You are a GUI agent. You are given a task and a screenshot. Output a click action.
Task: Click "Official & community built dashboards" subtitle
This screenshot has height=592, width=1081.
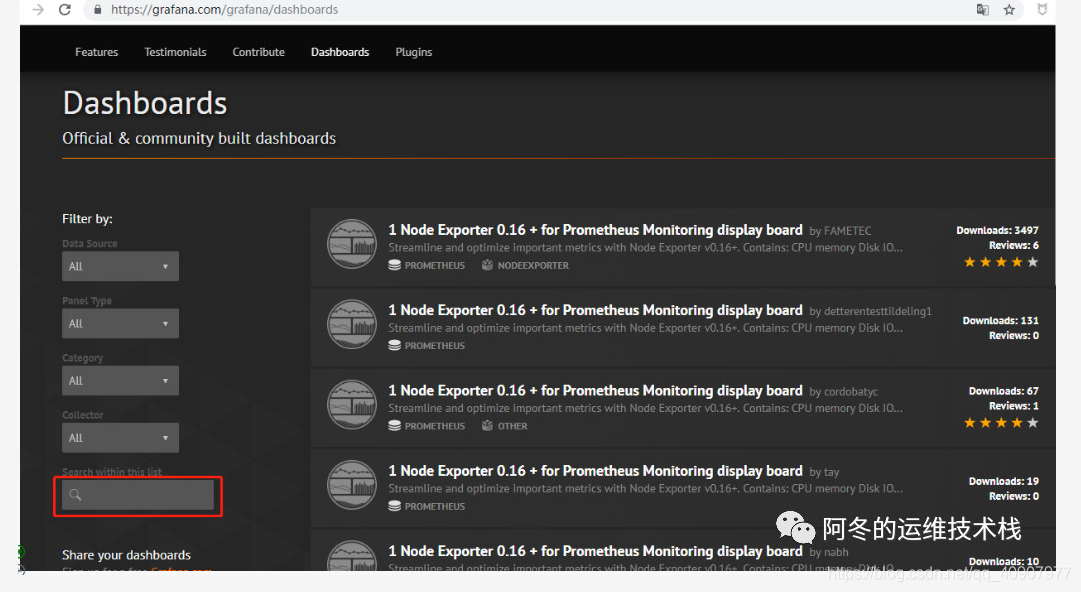coord(199,139)
